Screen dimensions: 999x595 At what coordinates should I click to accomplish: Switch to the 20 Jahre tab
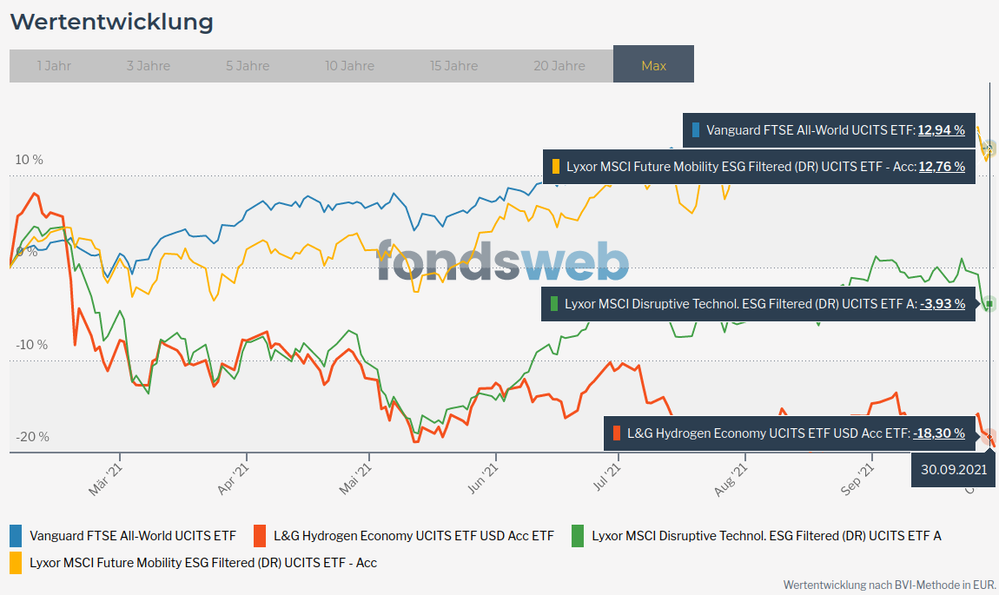click(559, 66)
